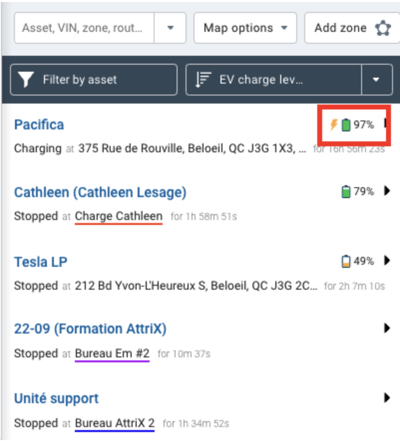Click Cathleen's 79% battery icon

[346, 191]
